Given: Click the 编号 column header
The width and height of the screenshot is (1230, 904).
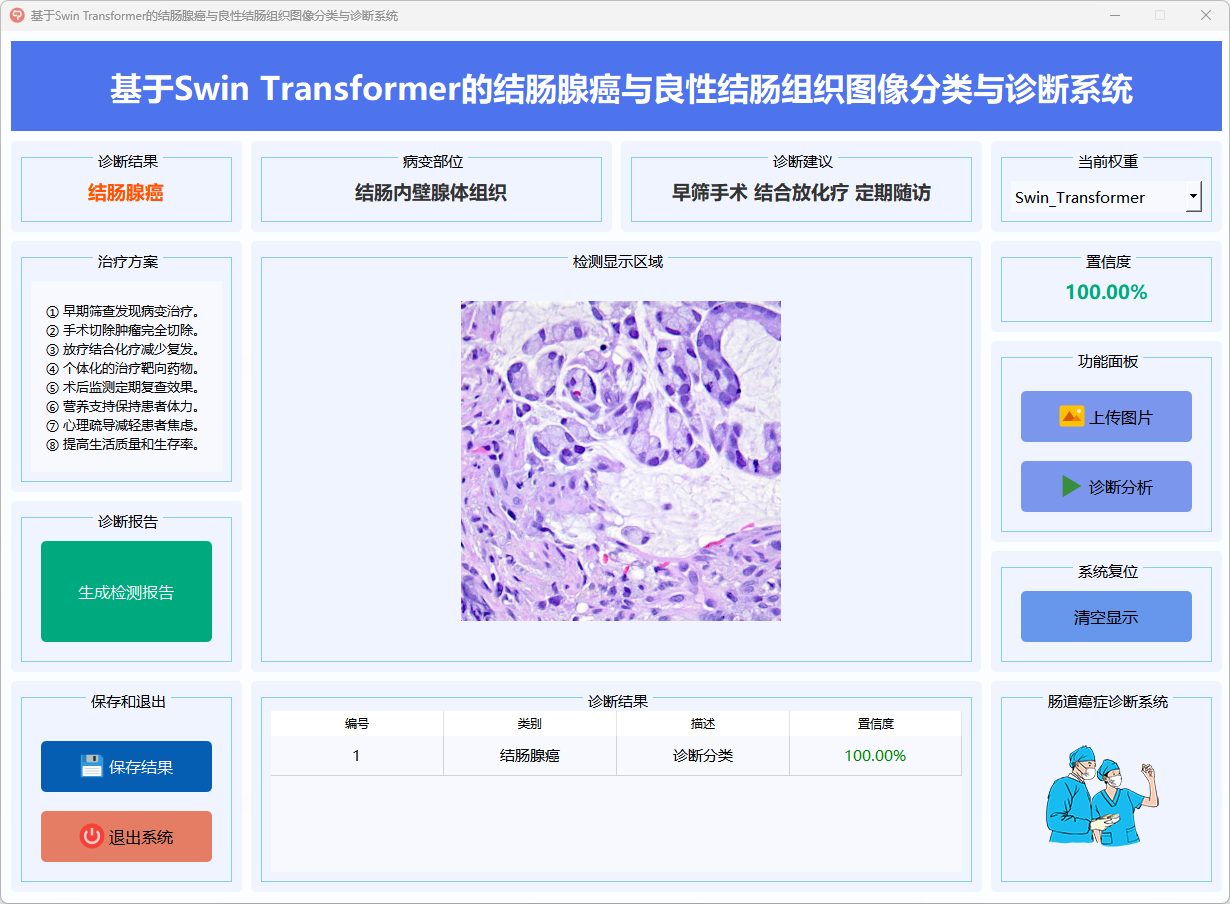Looking at the screenshot, I should (357, 723).
